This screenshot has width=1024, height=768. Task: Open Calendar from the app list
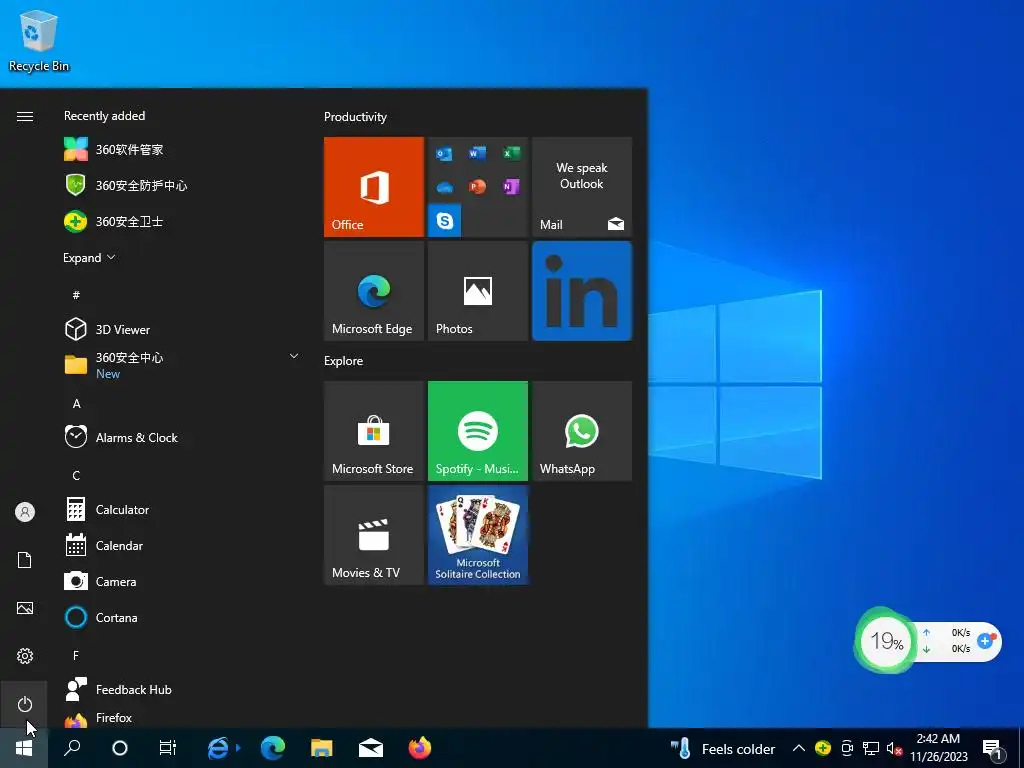182,545
